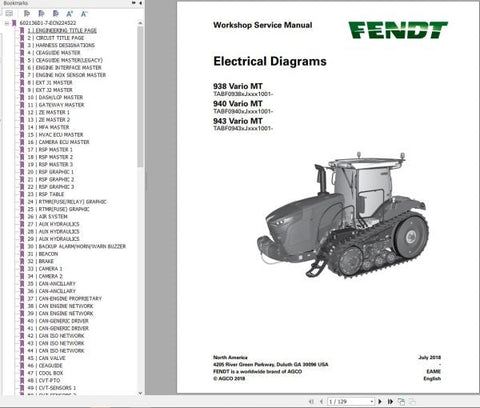
Task: Open bookmark 7 | ENGINE NOX SENSOR MASTER
Action: [67, 75]
